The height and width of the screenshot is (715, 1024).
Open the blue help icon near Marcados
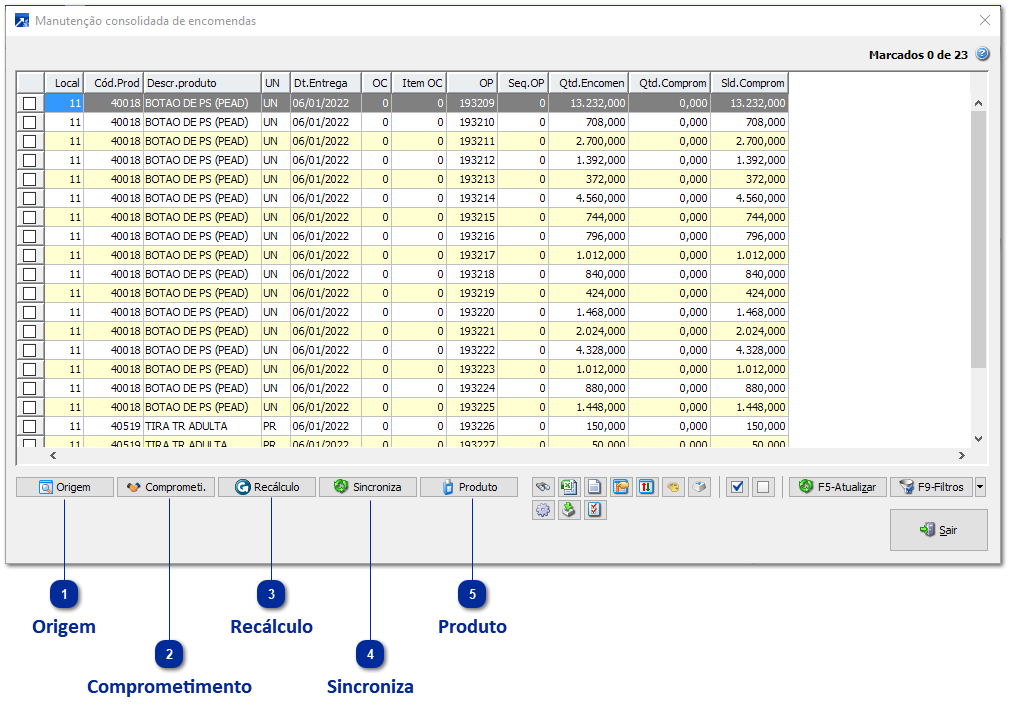(982, 55)
